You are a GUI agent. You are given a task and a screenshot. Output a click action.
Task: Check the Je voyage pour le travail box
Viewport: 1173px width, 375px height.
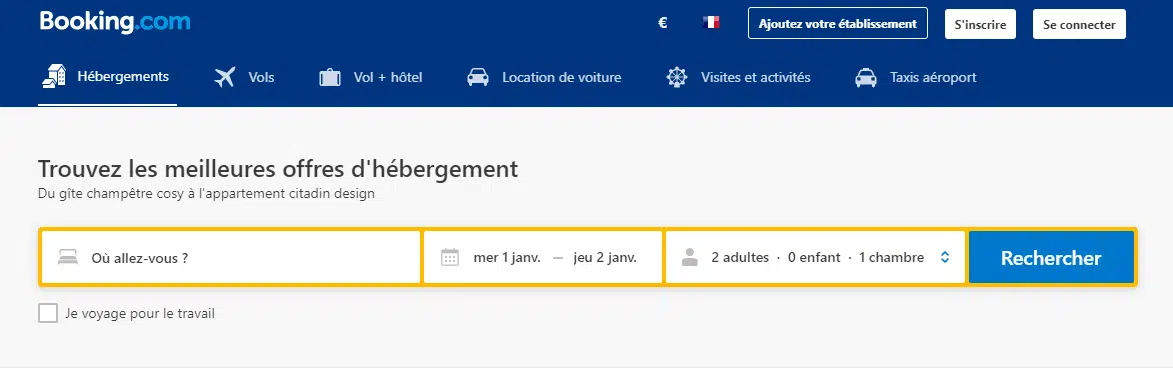[48, 313]
